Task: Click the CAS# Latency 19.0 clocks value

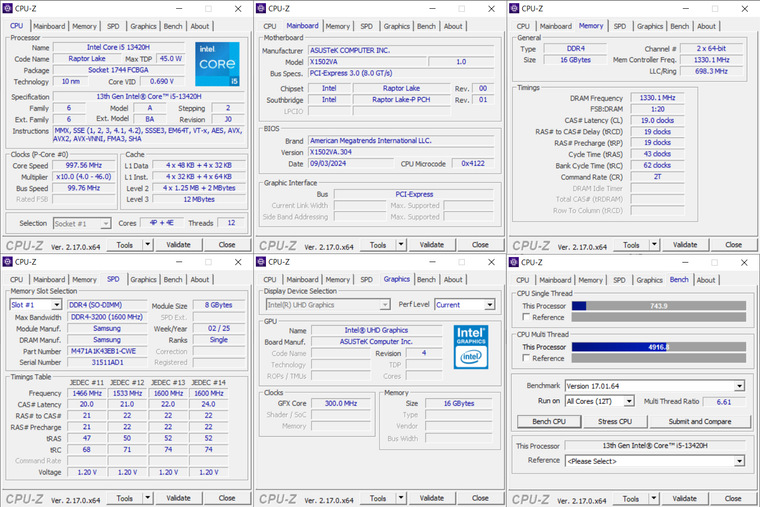Action: [657, 120]
